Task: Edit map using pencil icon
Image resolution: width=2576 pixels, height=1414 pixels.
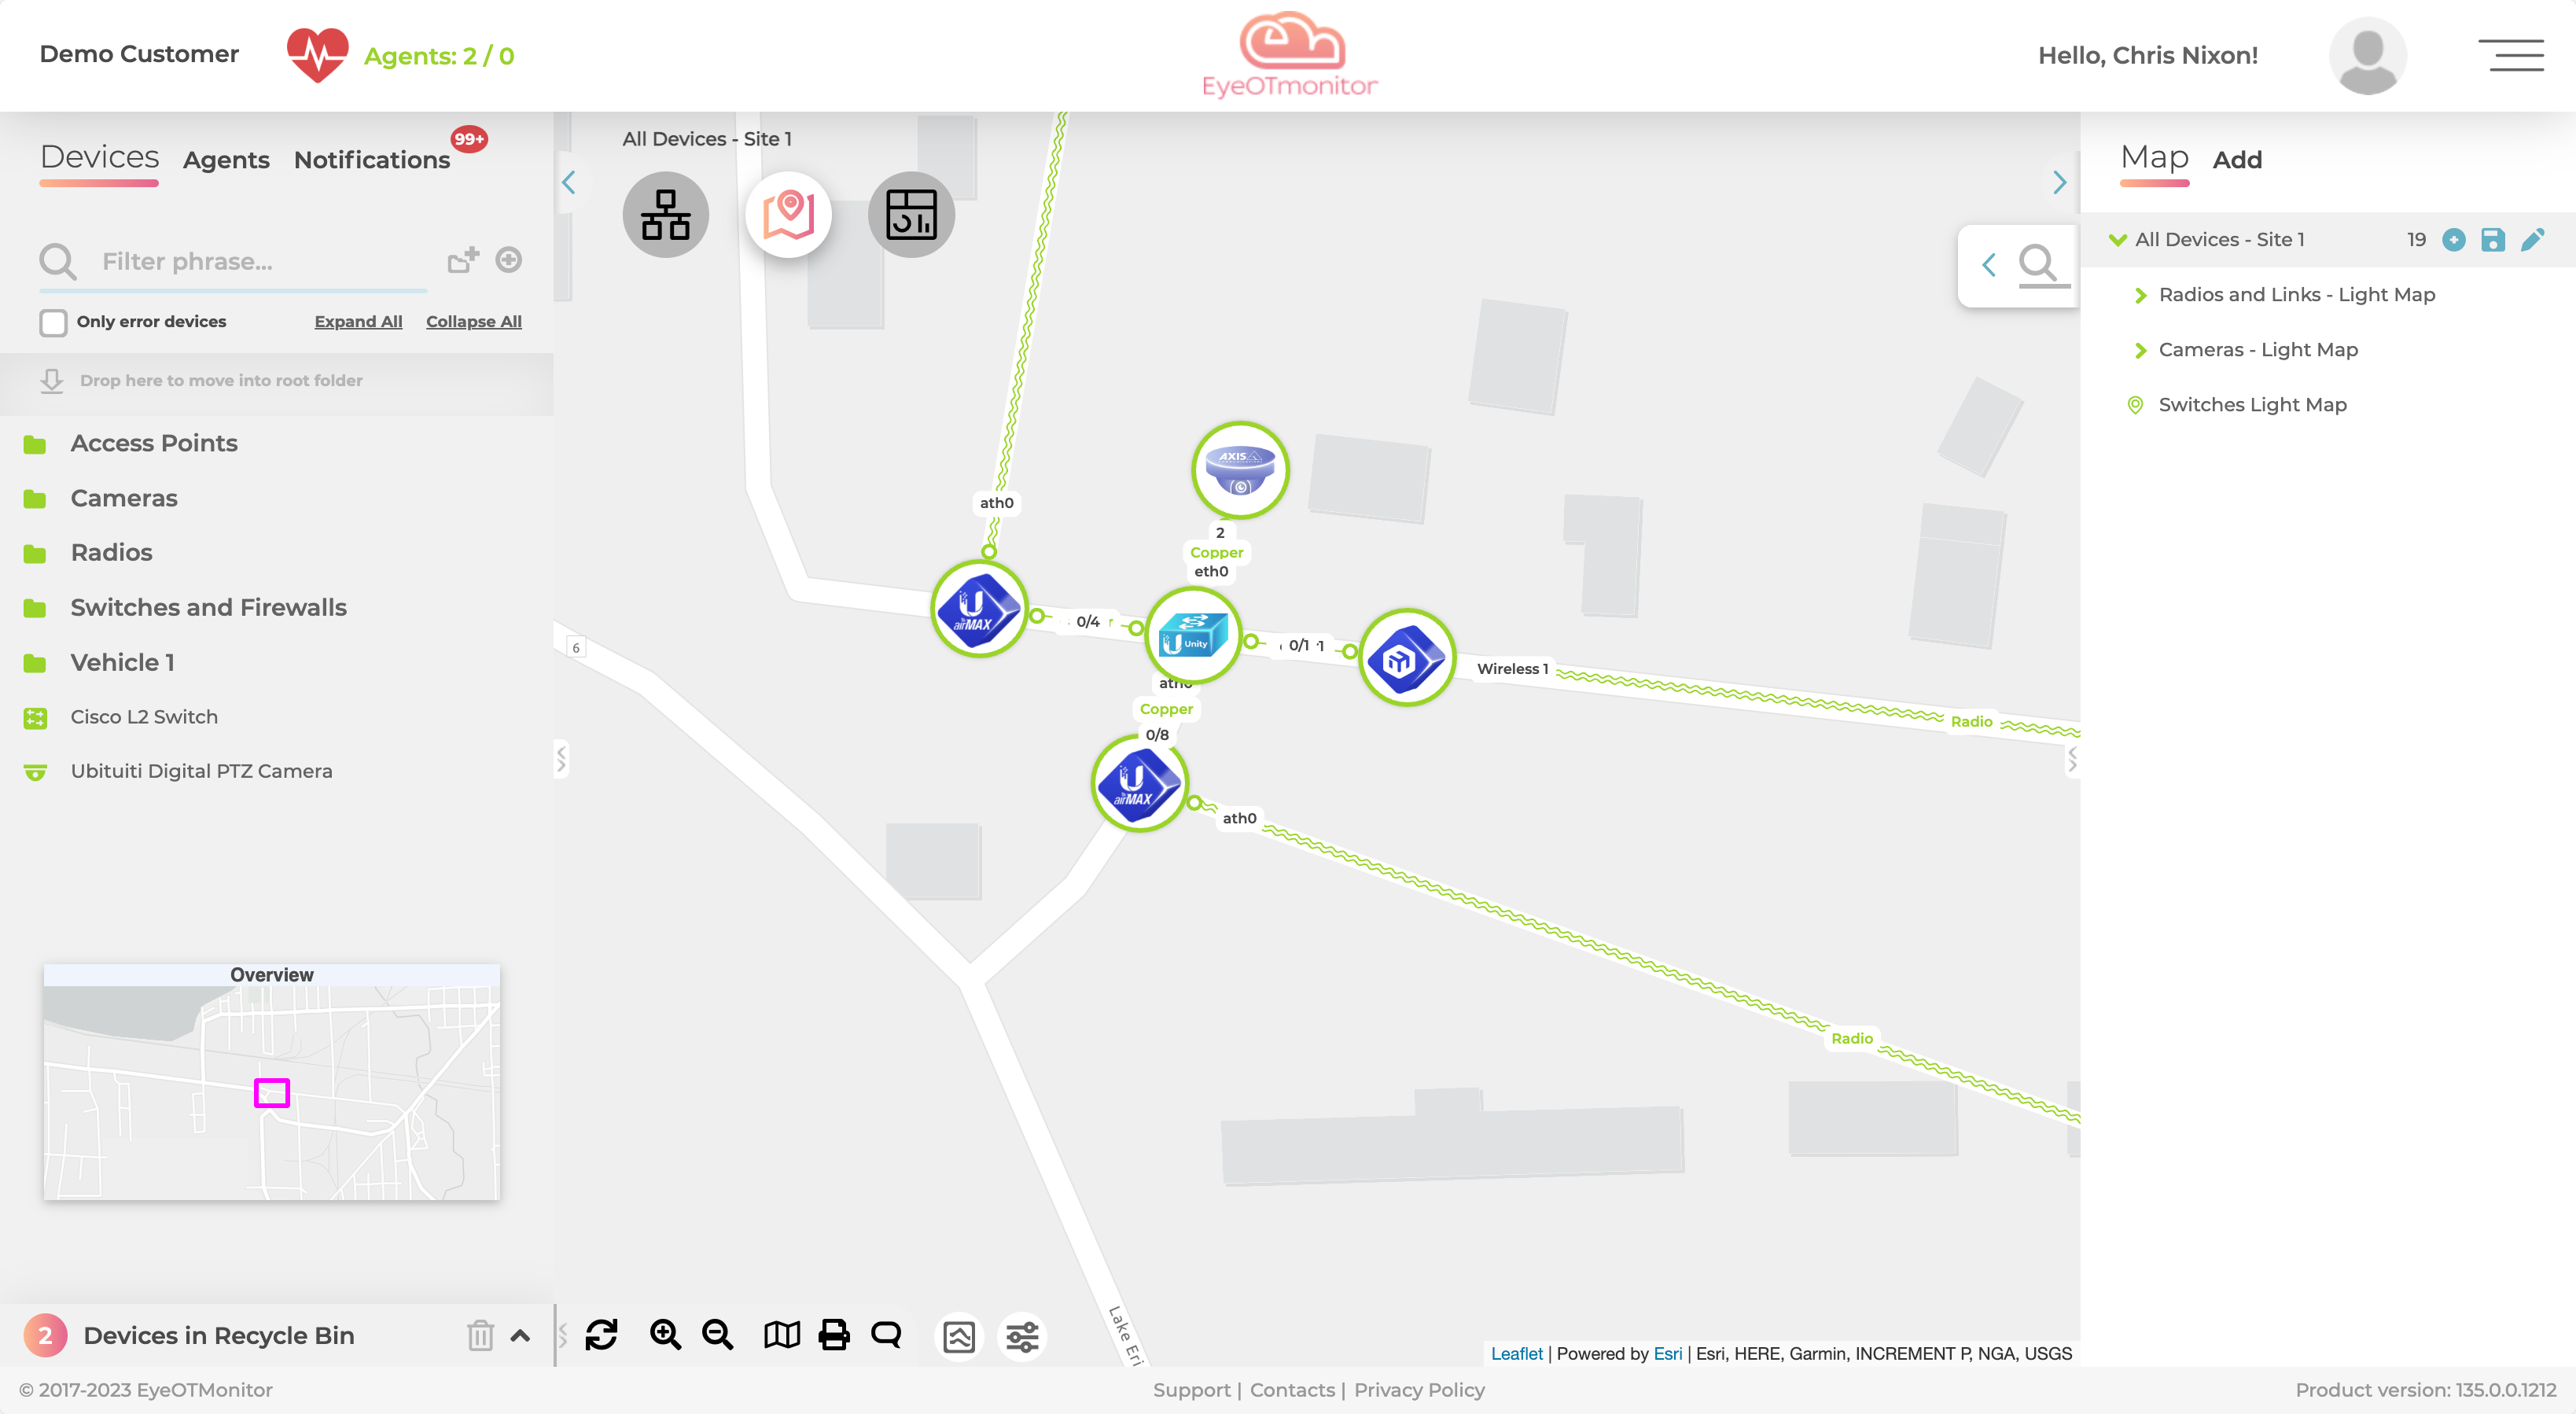Action: click(2532, 240)
